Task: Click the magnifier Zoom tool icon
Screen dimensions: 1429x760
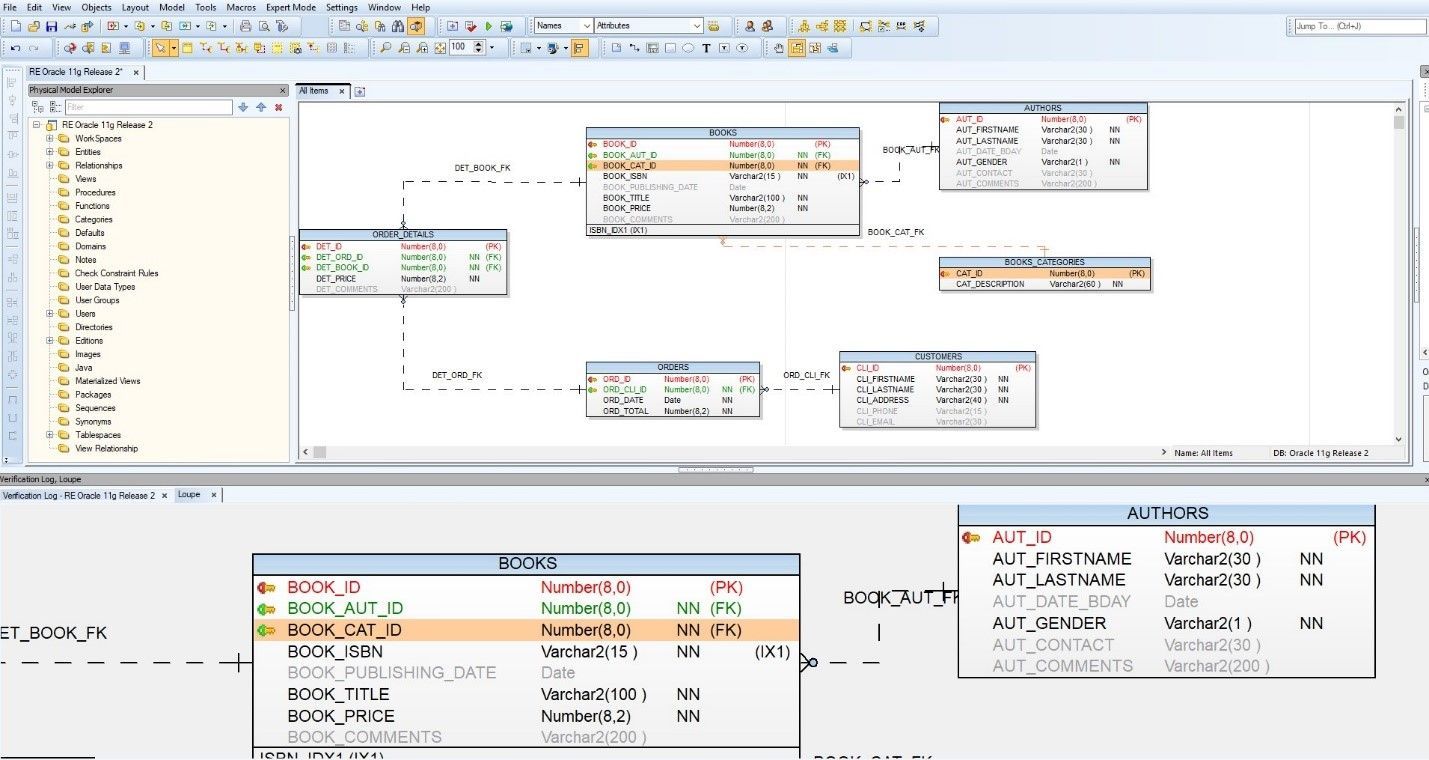Action: coord(386,48)
